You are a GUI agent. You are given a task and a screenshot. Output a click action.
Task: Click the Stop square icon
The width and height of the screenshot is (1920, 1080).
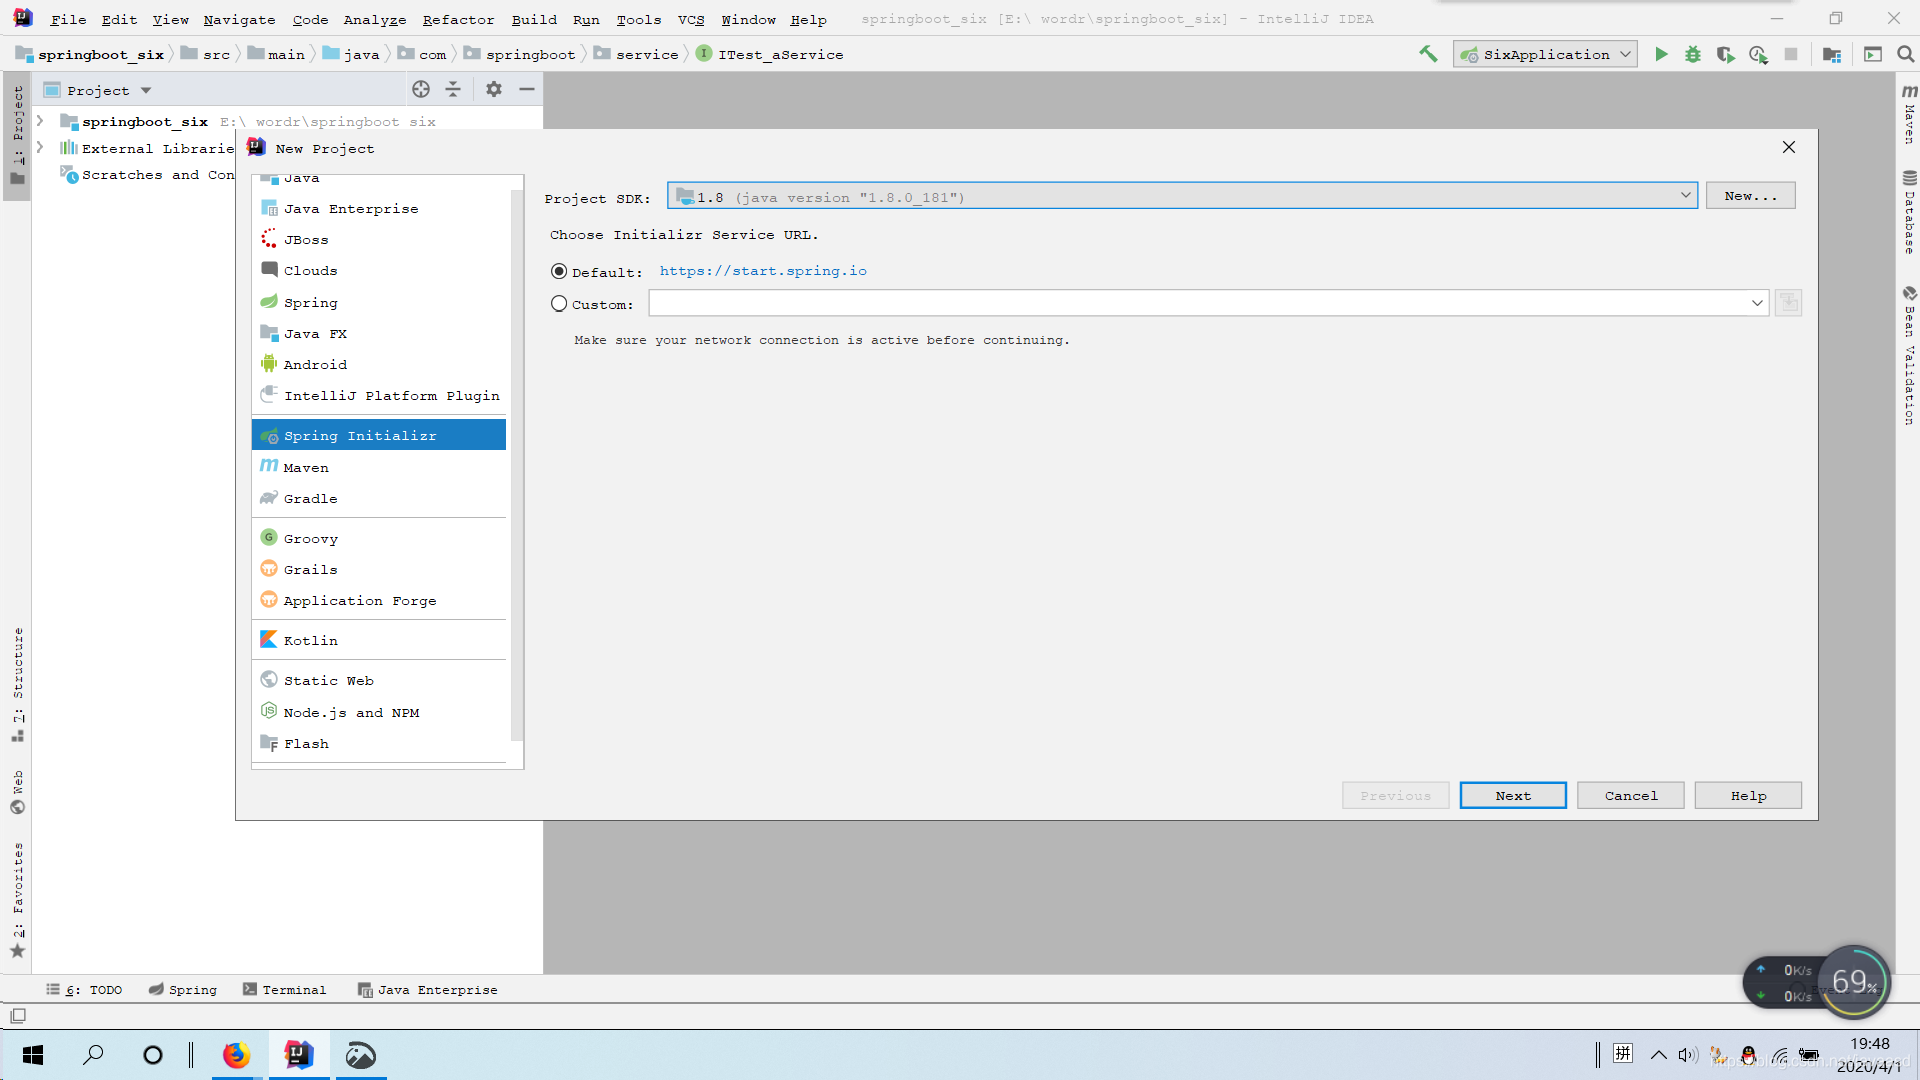[x=1791, y=54]
